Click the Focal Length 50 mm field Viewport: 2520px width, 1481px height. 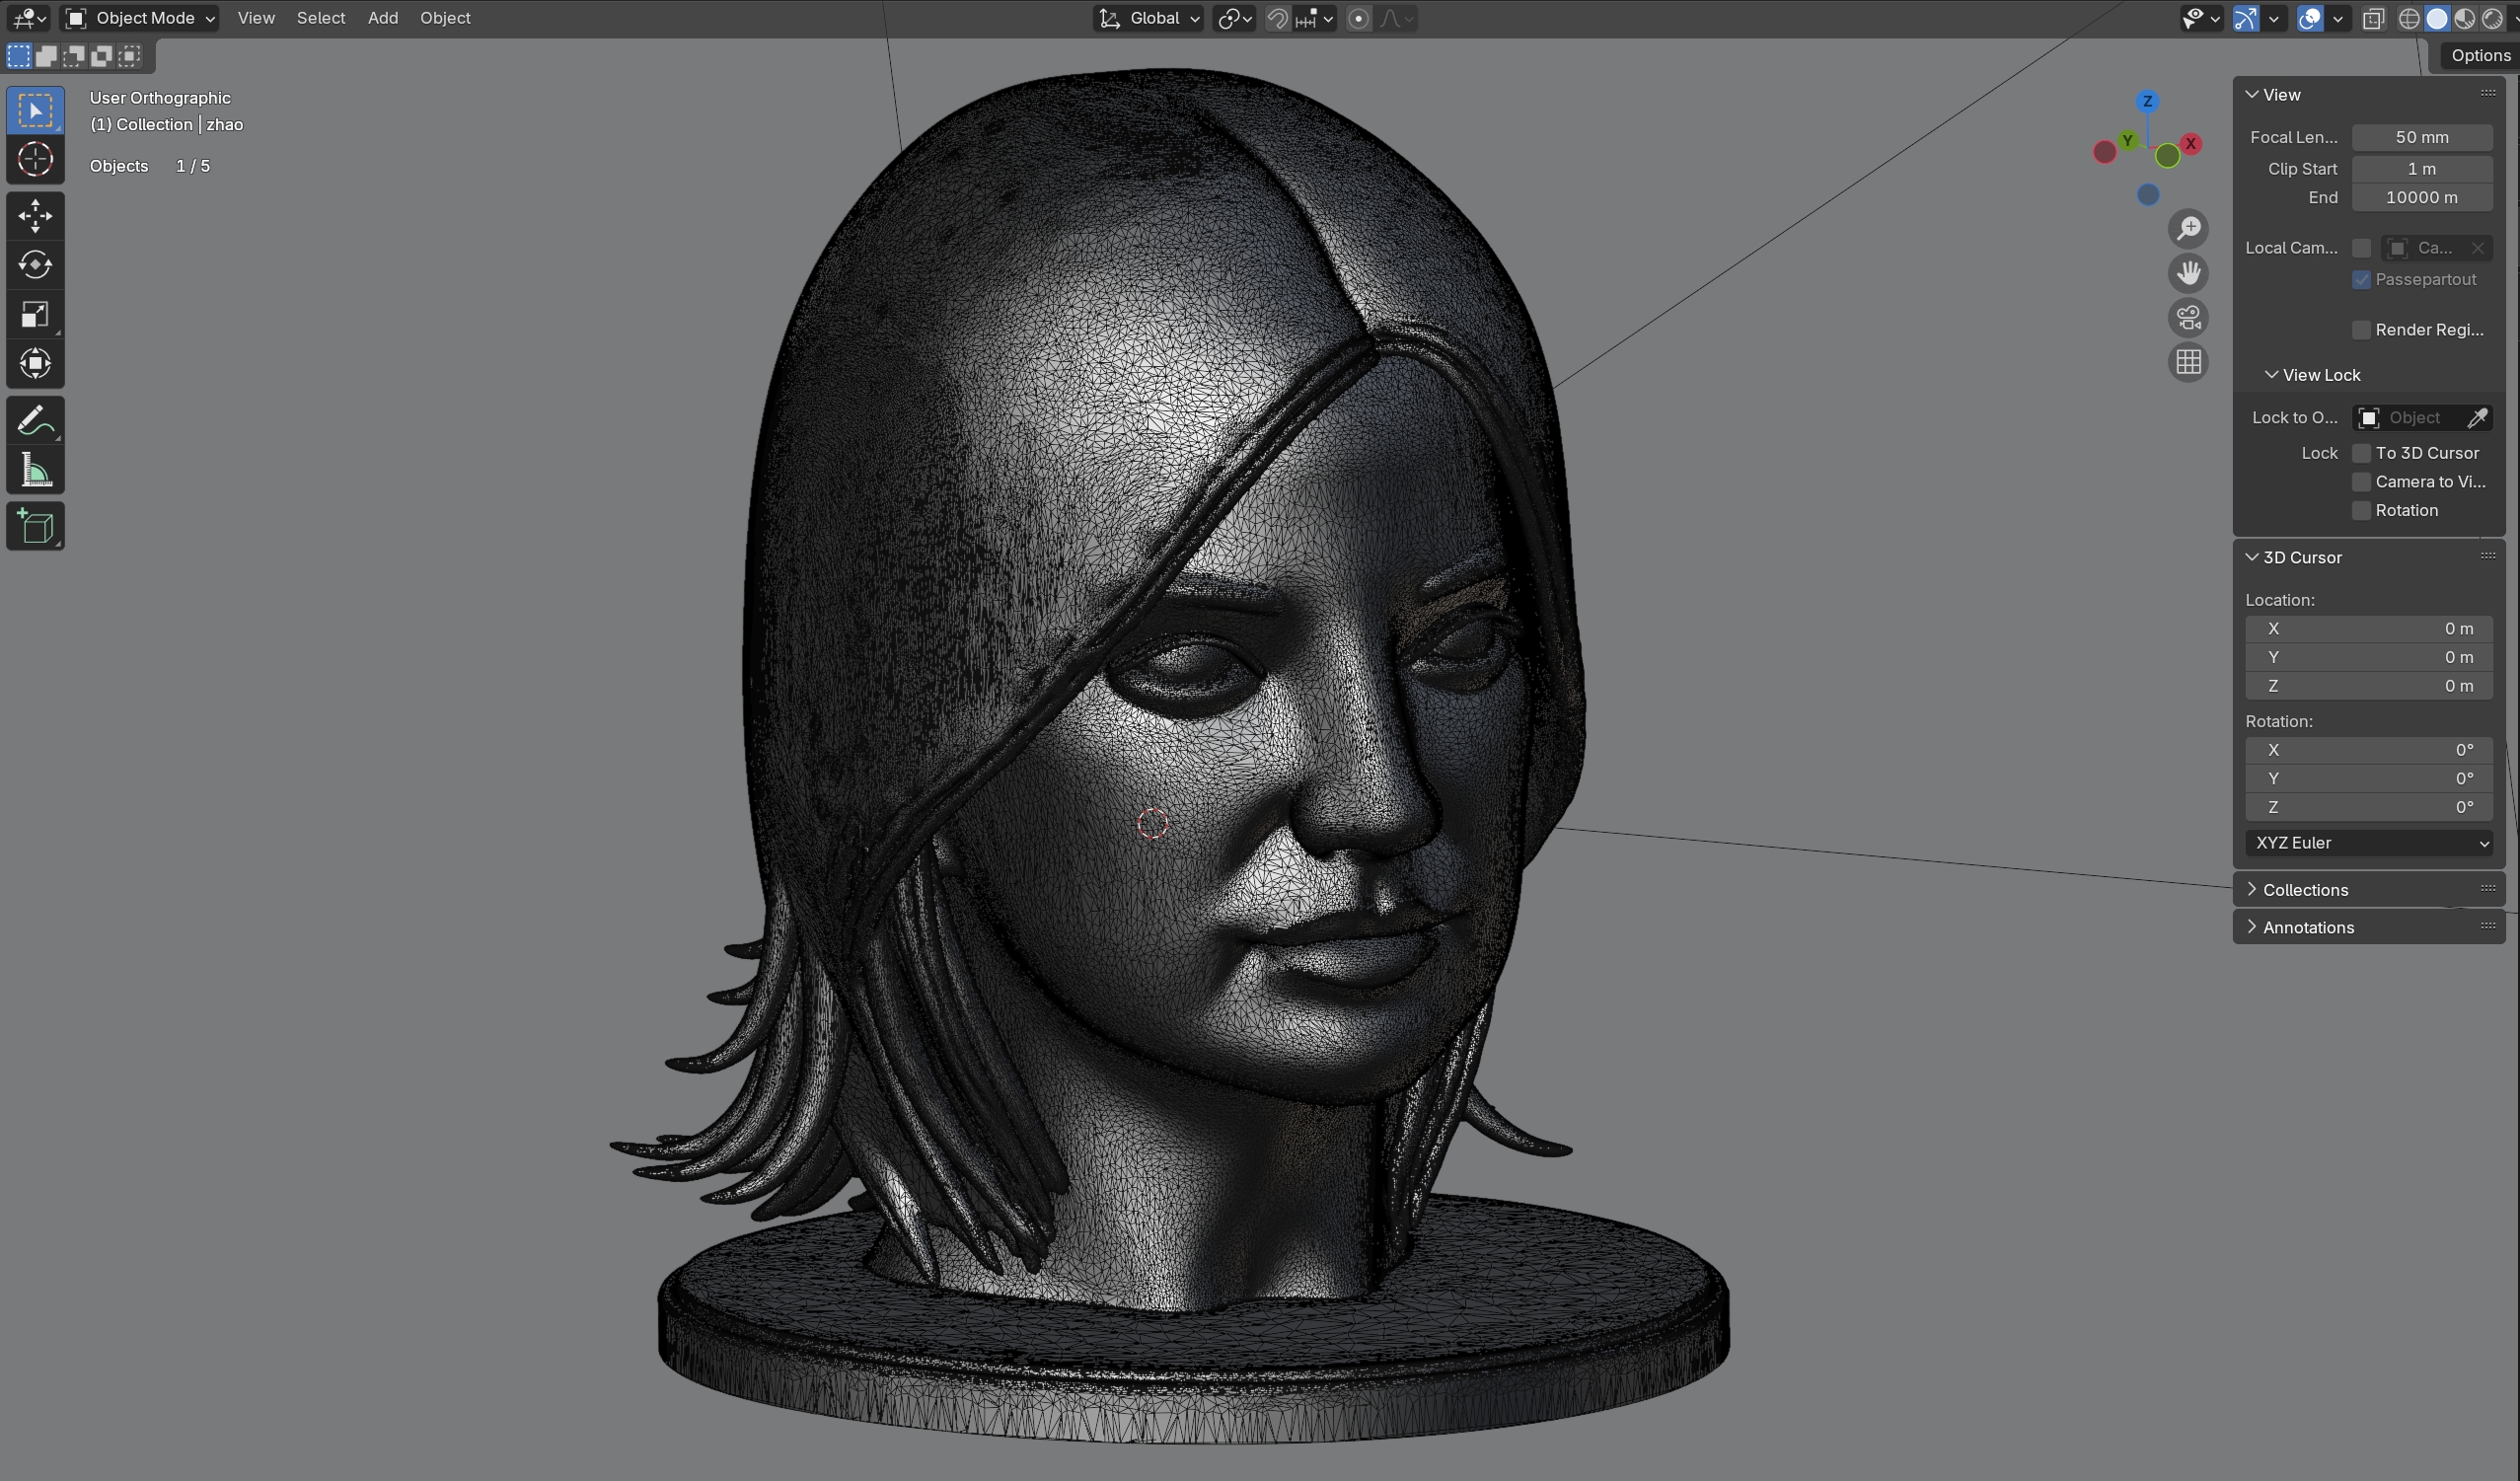[x=2421, y=137]
